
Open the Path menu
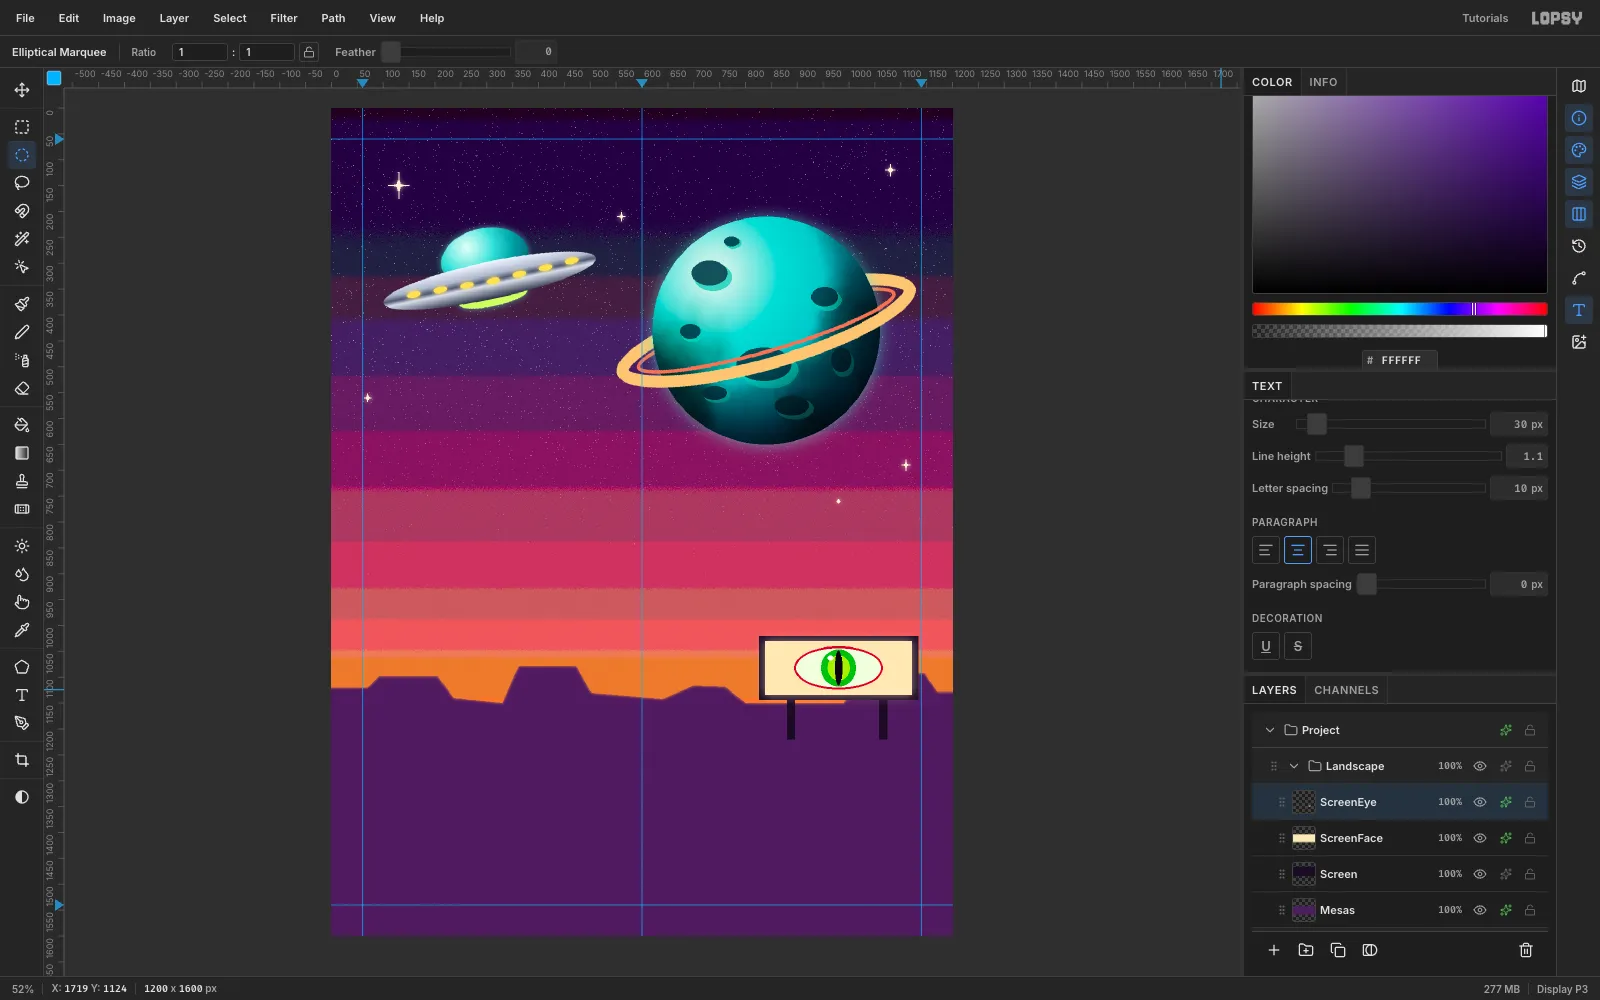[x=333, y=18]
